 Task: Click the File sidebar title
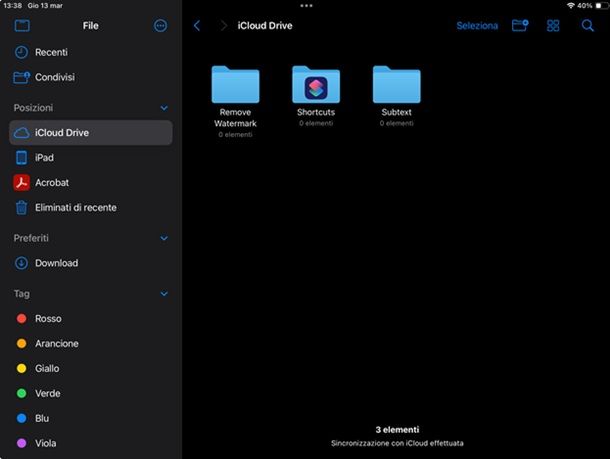coord(91,26)
